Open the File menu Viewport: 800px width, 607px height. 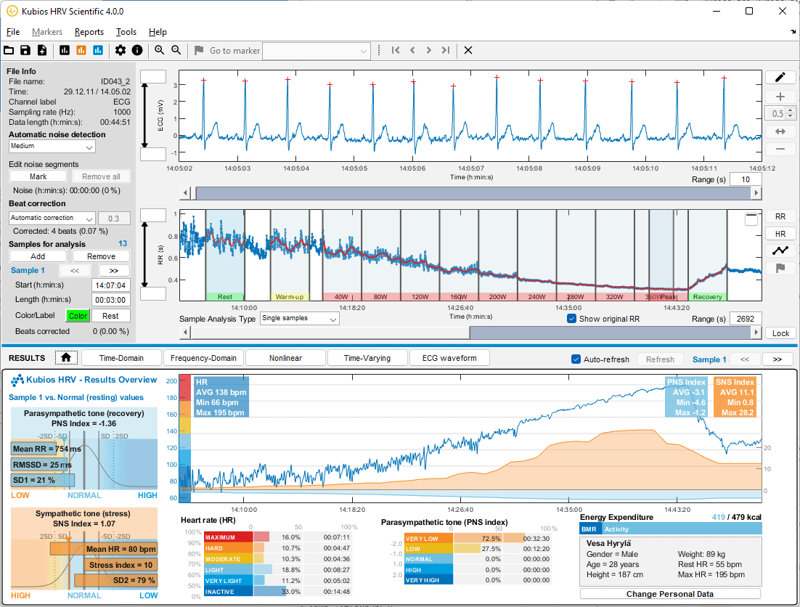tap(13, 32)
